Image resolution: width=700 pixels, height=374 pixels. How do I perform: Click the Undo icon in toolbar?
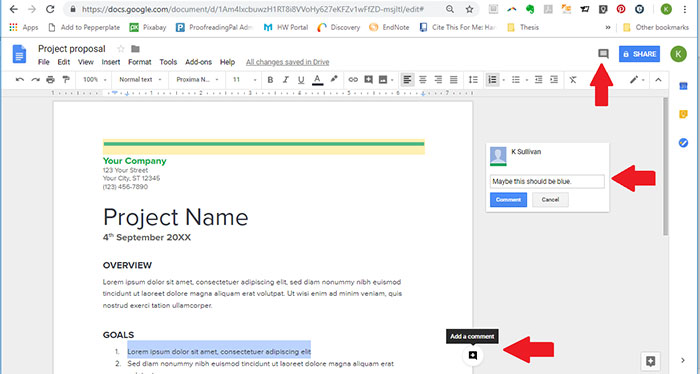[x=20, y=80]
